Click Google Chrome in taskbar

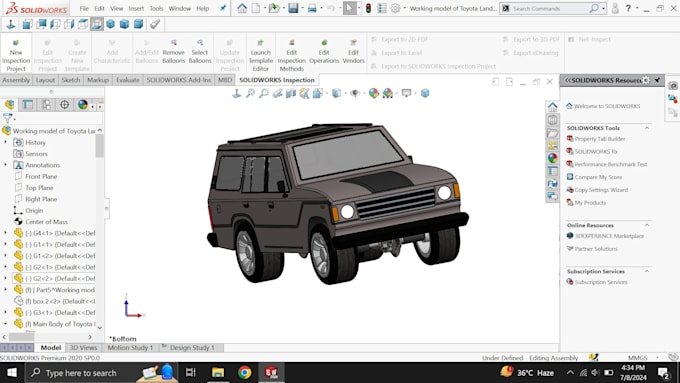(x=245, y=372)
